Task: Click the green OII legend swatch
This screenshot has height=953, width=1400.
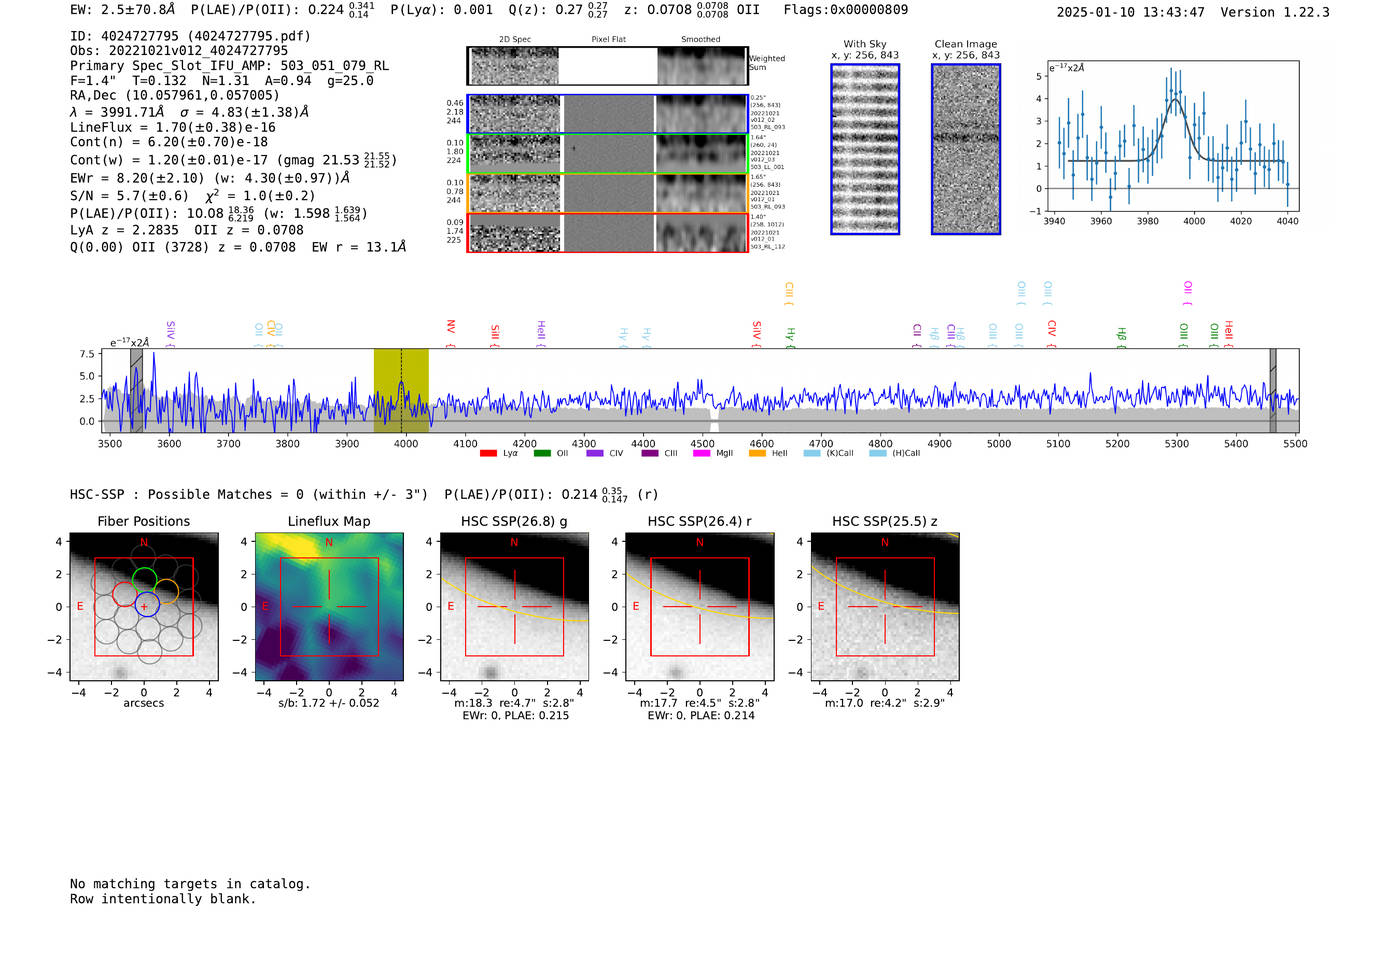Action: tap(542, 454)
